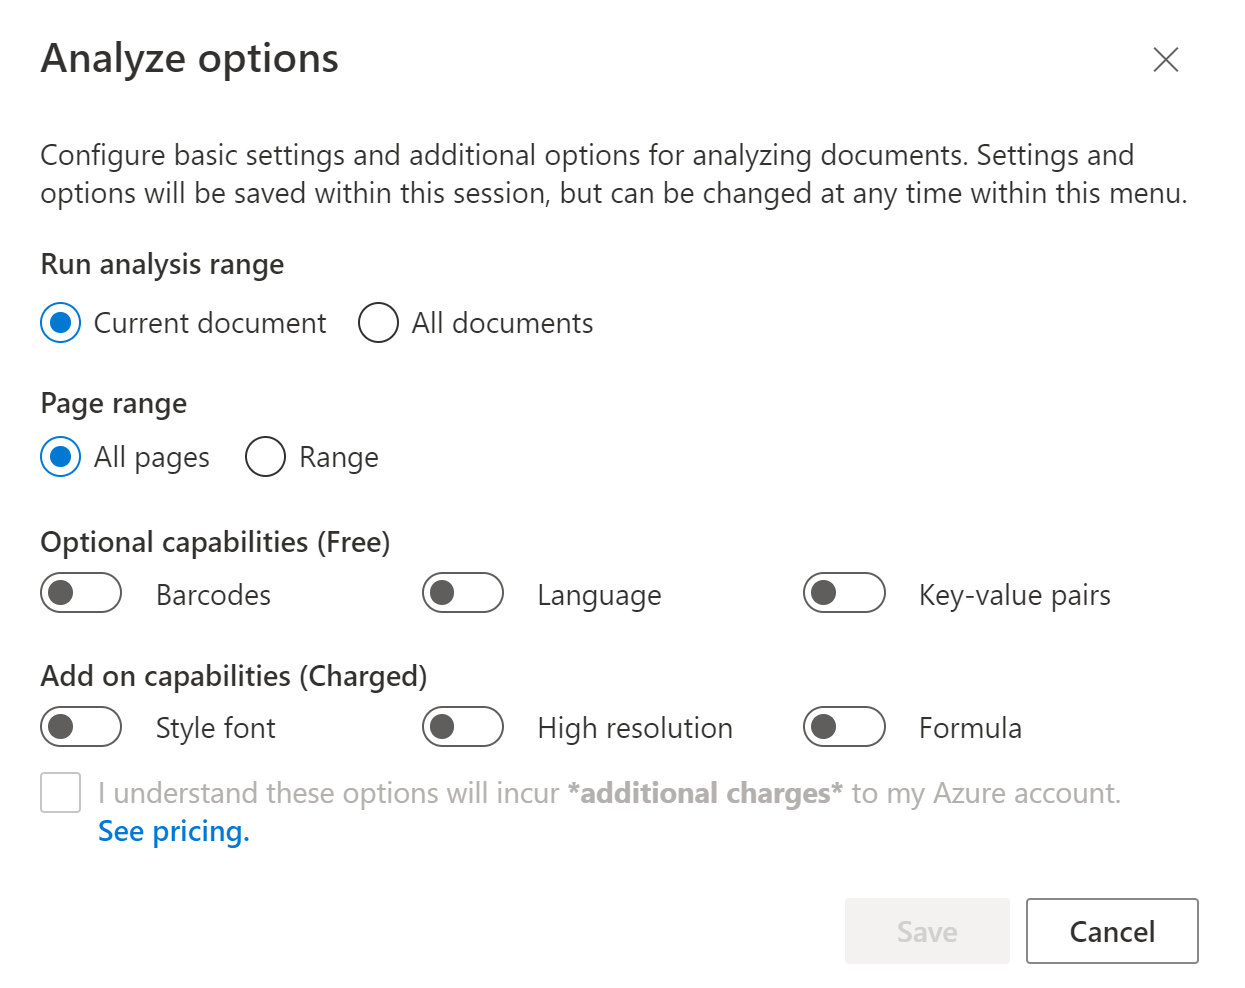Screen dimensions: 1245x988
Task: Choose the All pages radio option
Action: (x=61, y=457)
